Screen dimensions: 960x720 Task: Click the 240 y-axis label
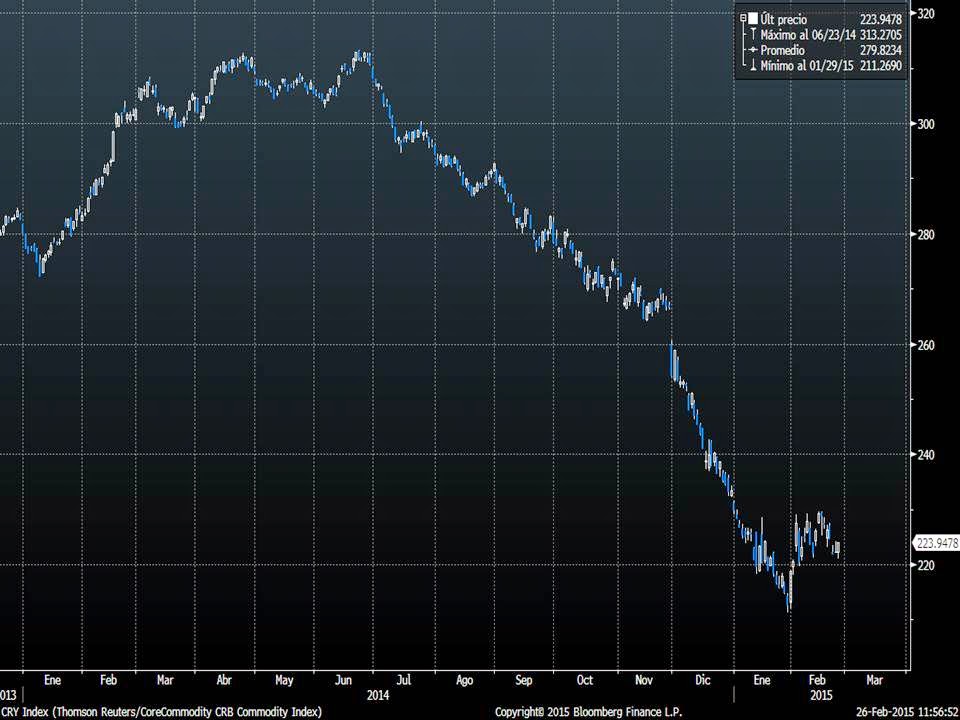(x=926, y=455)
